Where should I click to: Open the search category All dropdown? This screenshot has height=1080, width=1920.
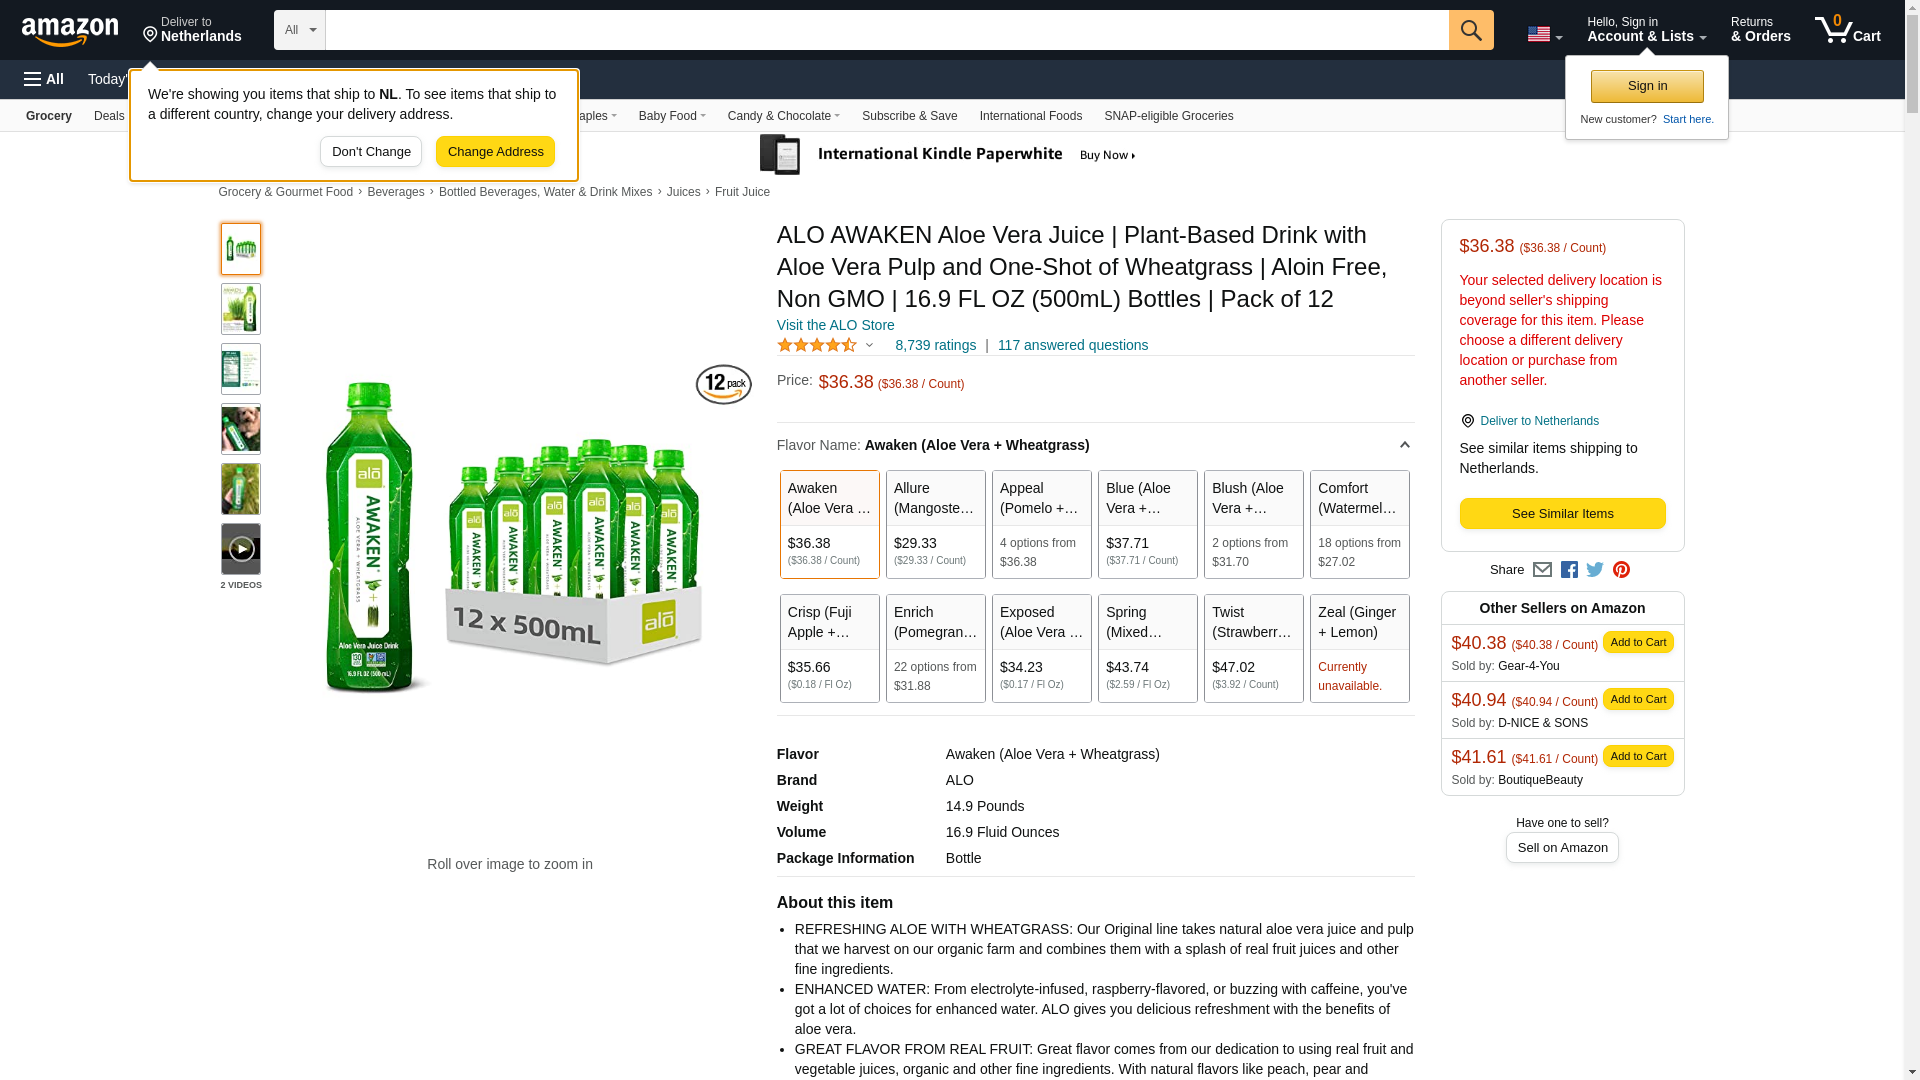pyautogui.click(x=300, y=30)
